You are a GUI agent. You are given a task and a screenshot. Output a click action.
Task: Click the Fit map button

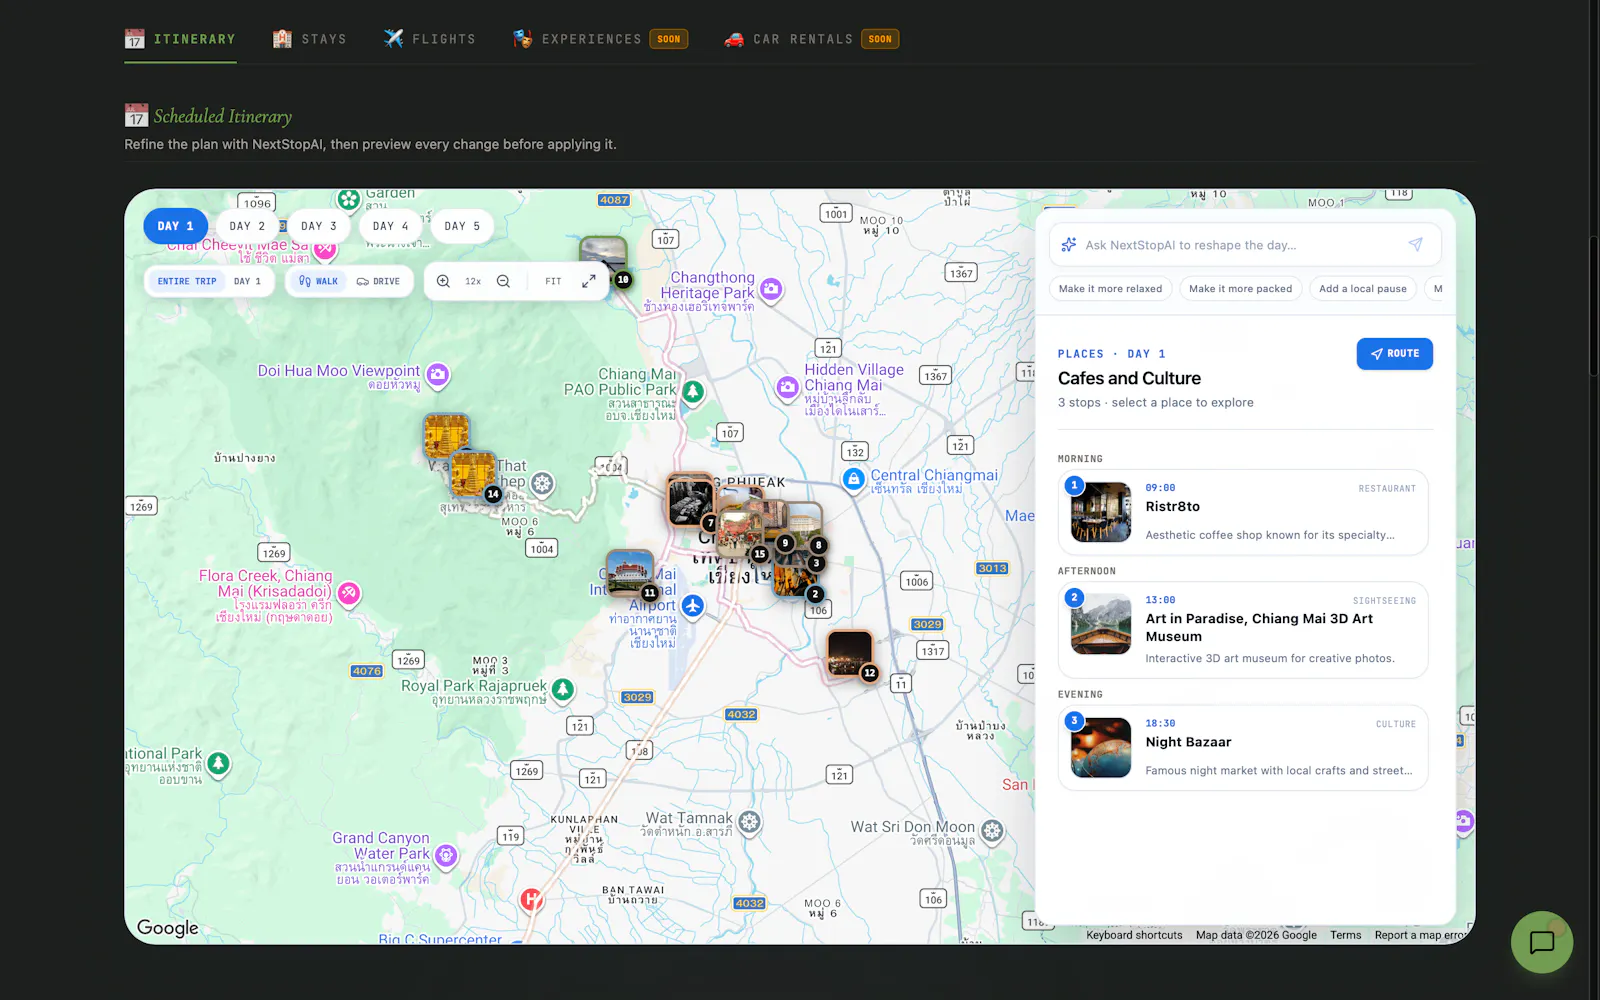[553, 281]
